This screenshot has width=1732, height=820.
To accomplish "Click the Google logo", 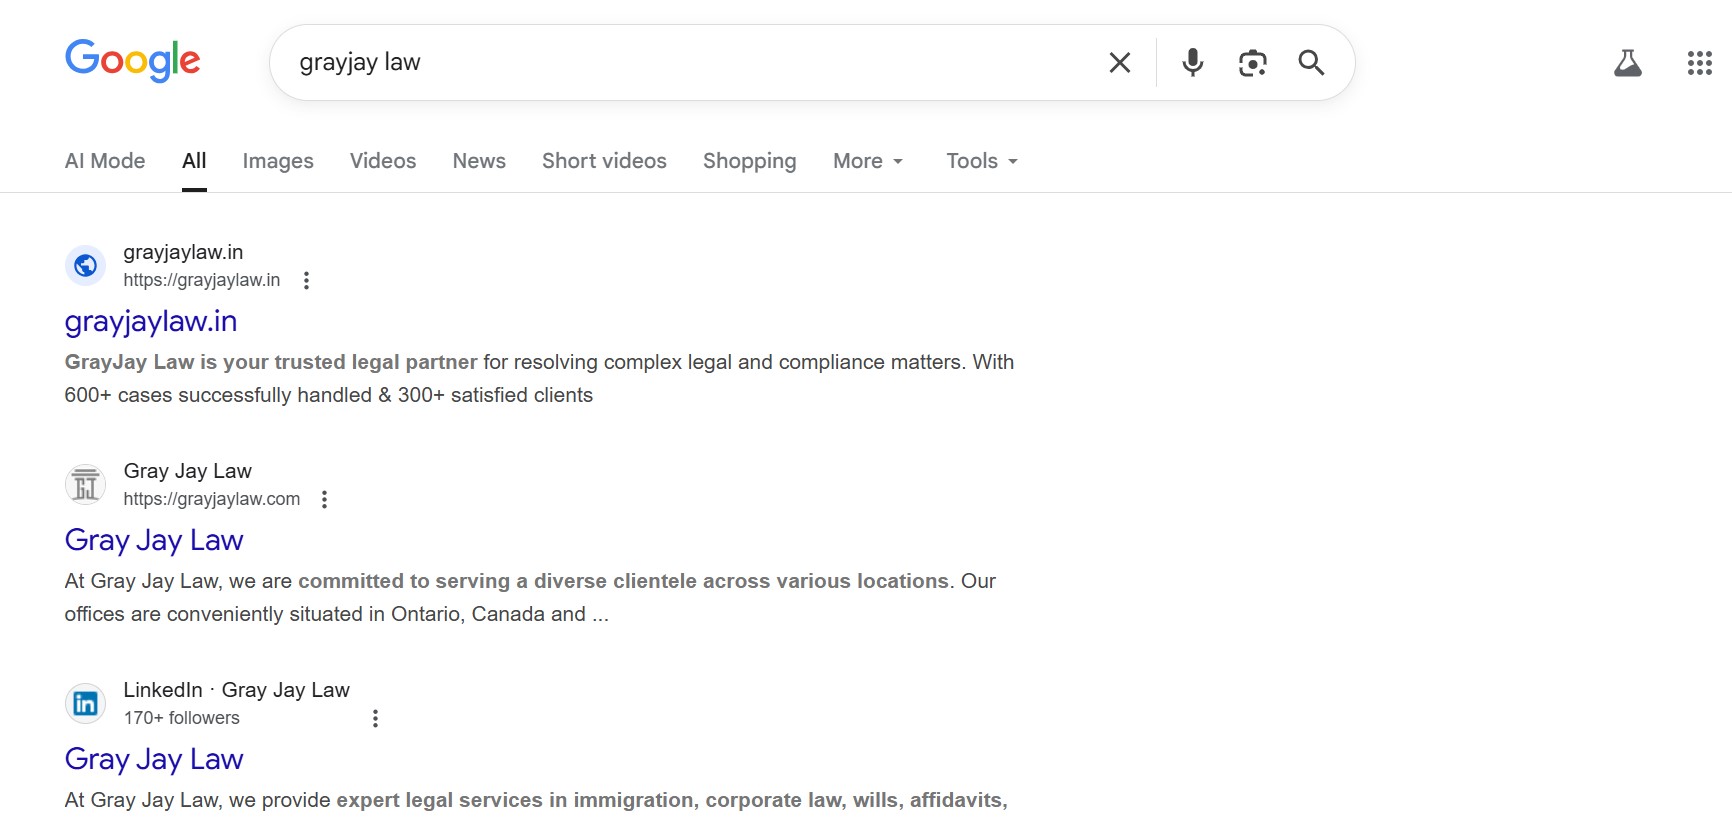I will coord(132,61).
